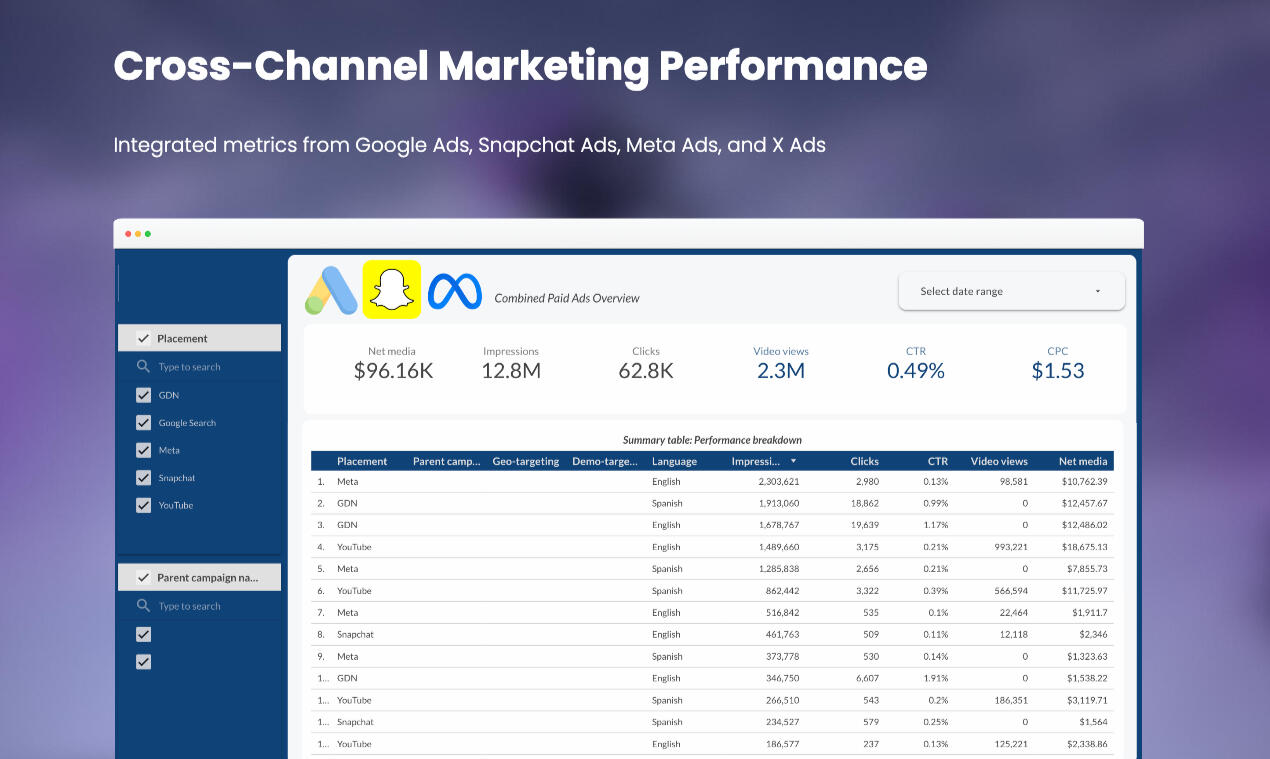Image resolution: width=1270 pixels, height=759 pixels.
Task: Toggle the Placement select-all checkmark
Action: click(144, 337)
